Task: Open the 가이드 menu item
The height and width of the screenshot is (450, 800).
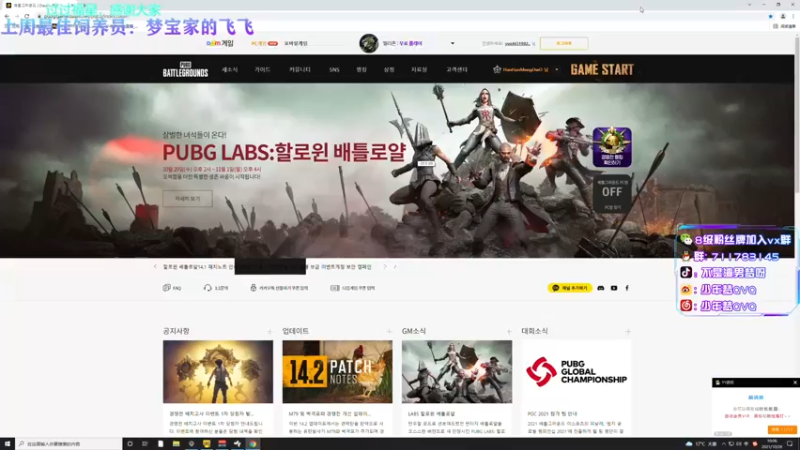Action: click(262, 69)
